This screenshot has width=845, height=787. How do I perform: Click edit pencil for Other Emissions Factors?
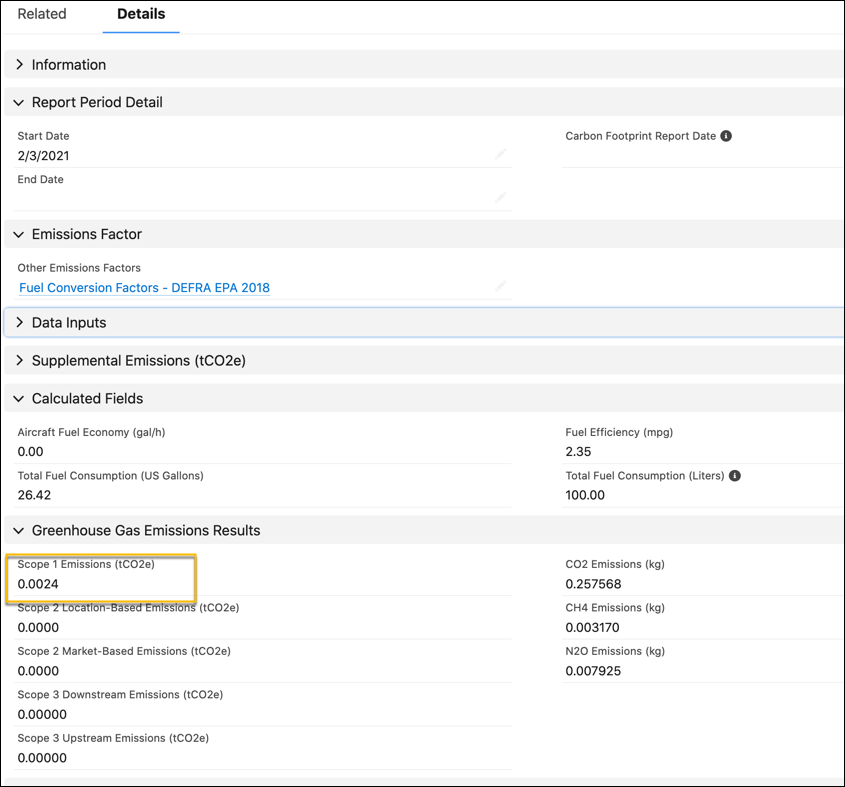(x=501, y=286)
